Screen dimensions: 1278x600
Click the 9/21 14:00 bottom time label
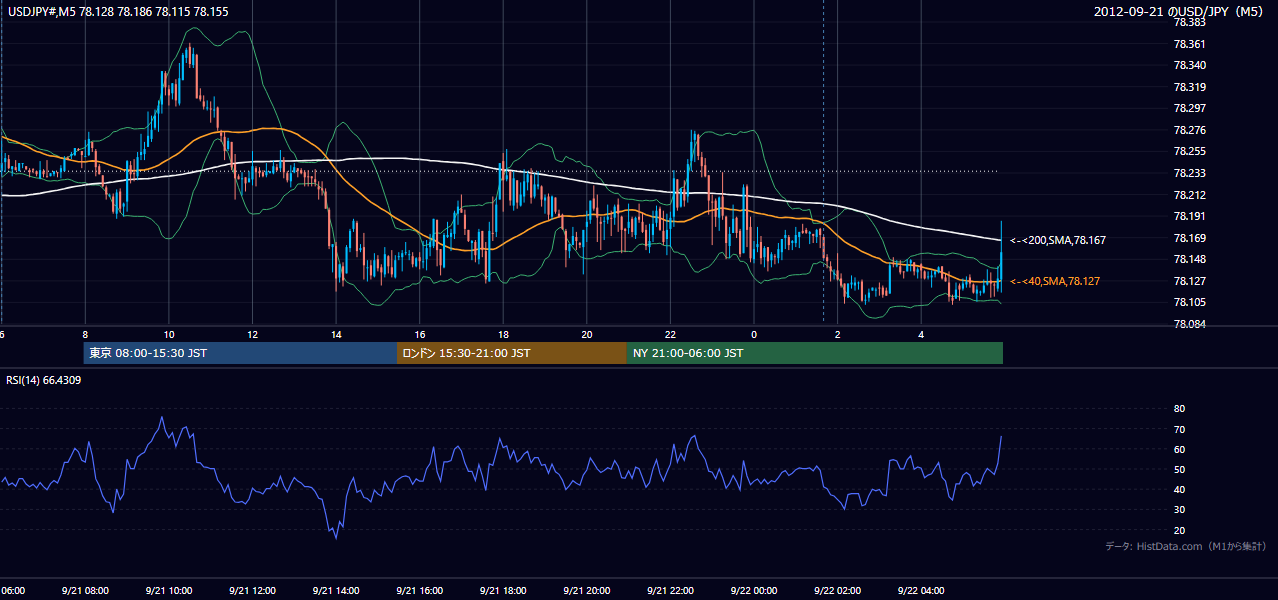(x=336, y=590)
